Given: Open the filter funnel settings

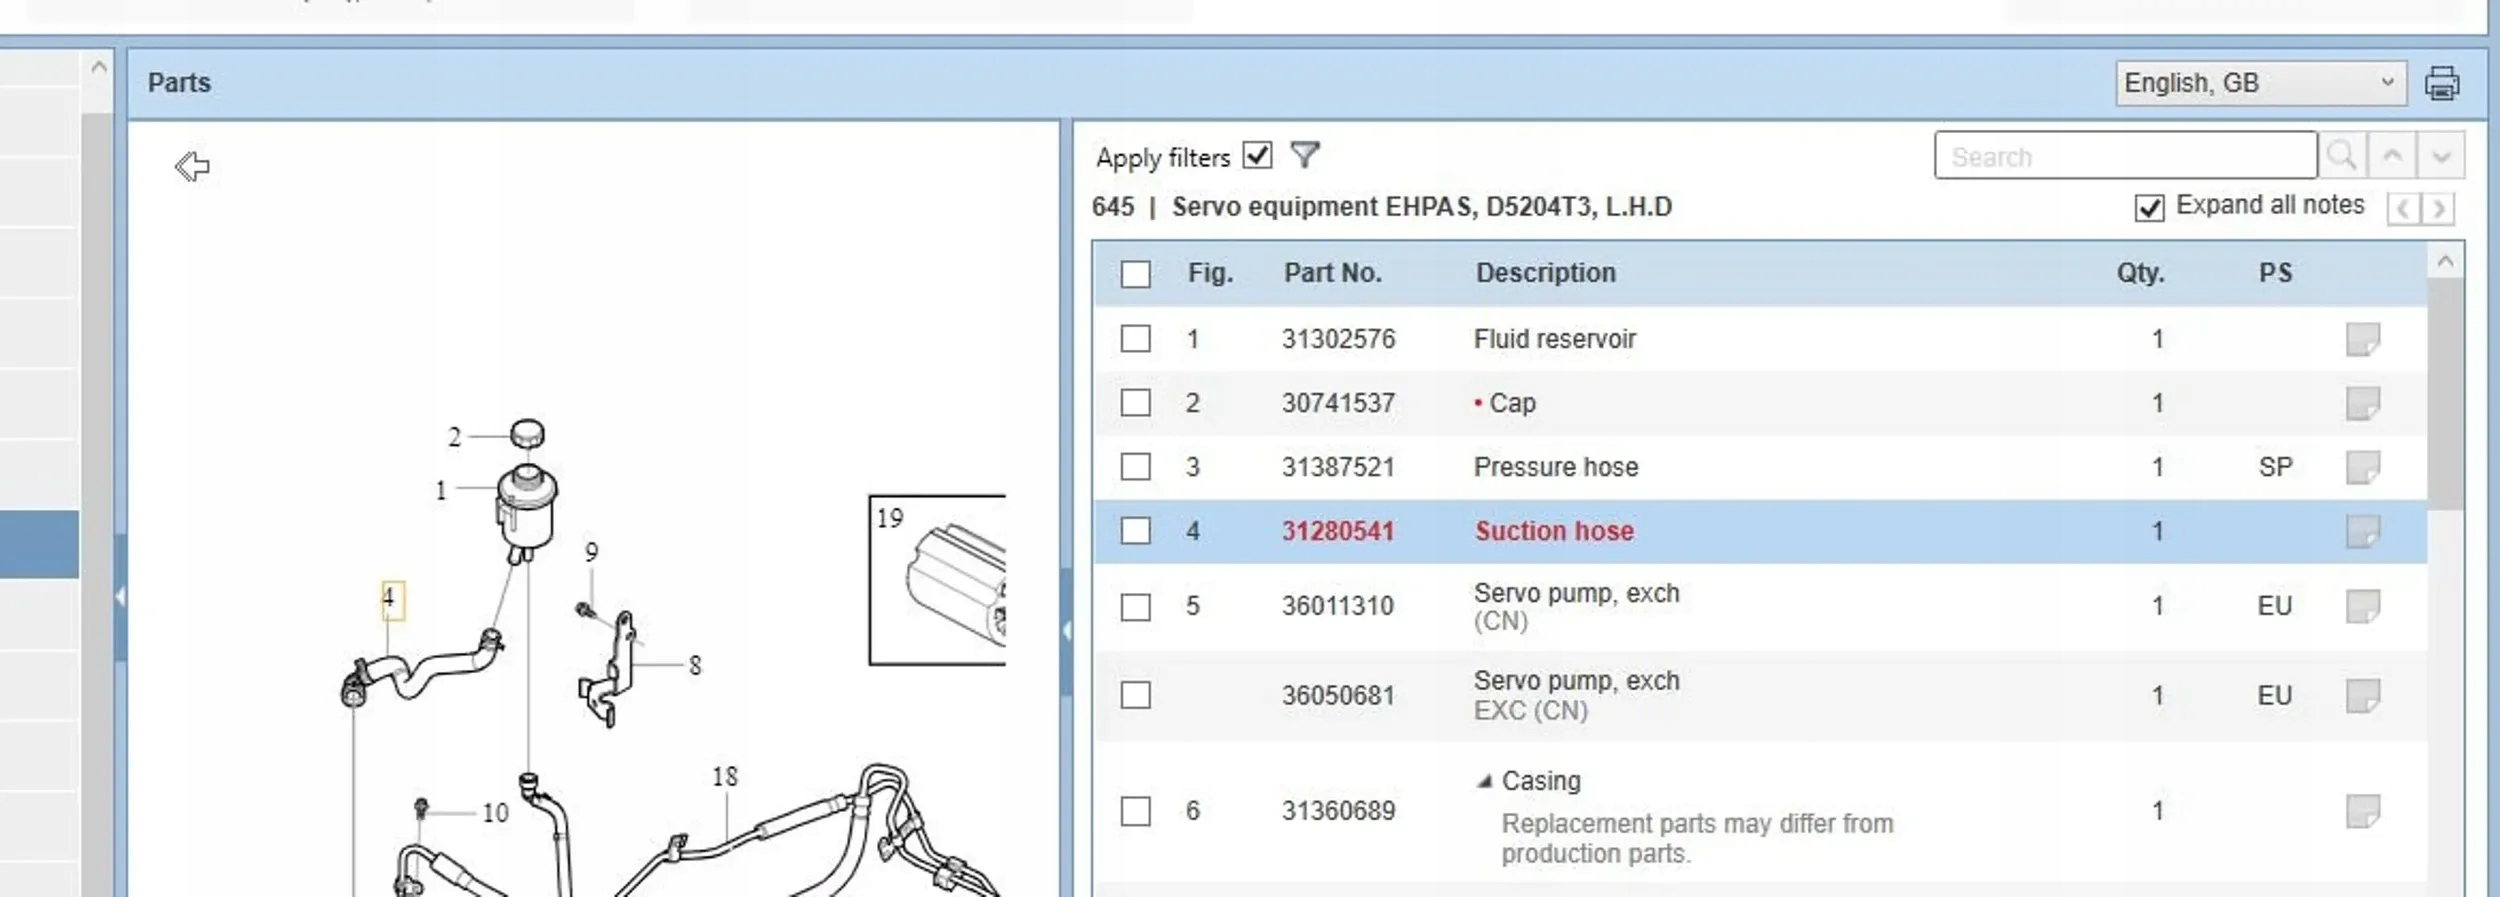Looking at the screenshot, I should point(1305,155).
